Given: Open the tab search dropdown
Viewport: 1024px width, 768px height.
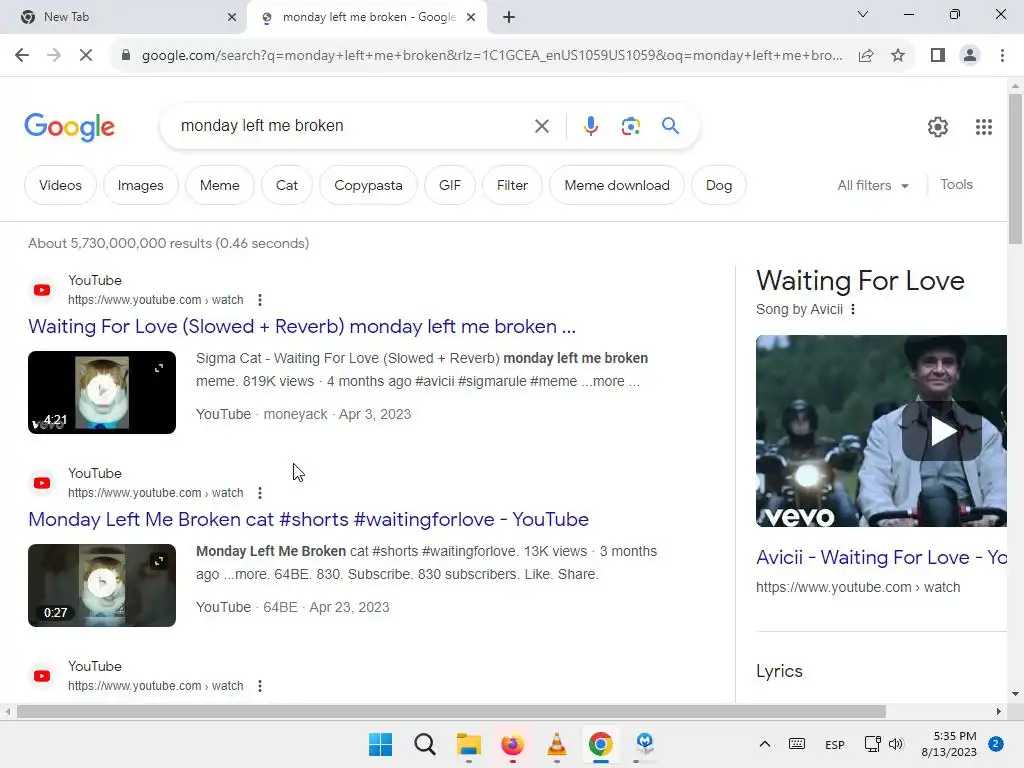Looking at the screenshot, I should 863,14.
